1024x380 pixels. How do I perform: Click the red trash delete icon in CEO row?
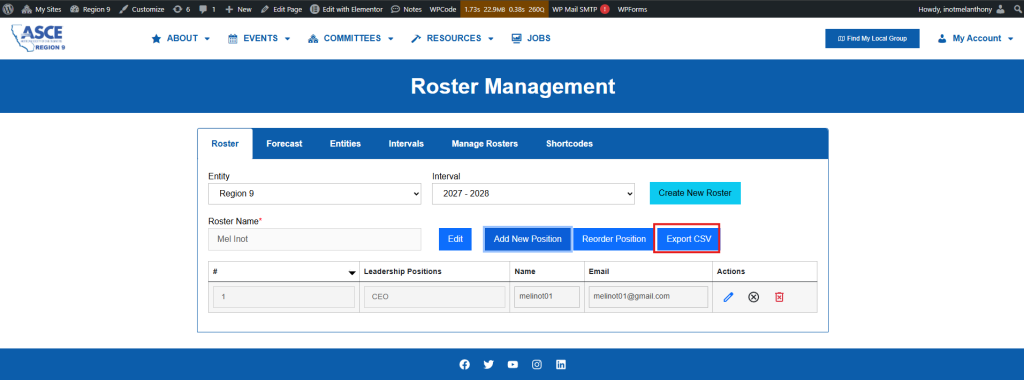[x=779, y=297]
